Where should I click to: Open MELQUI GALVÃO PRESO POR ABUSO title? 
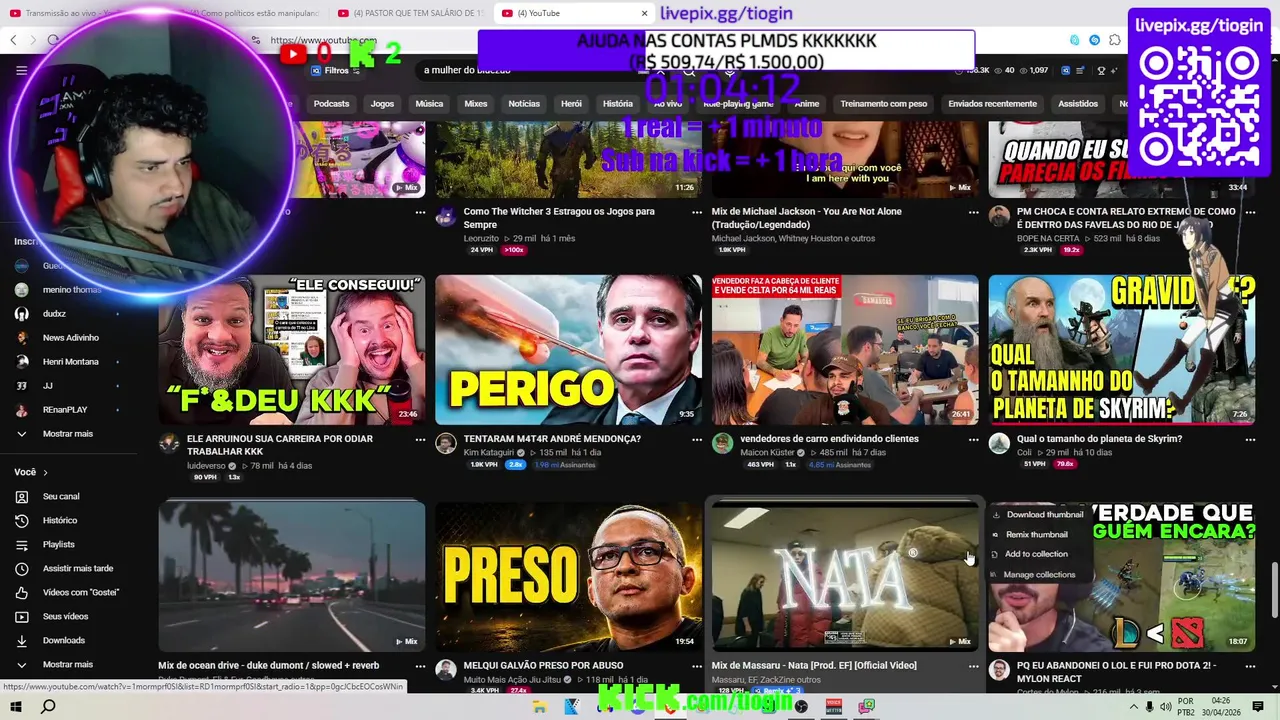(x=543, y=666)
